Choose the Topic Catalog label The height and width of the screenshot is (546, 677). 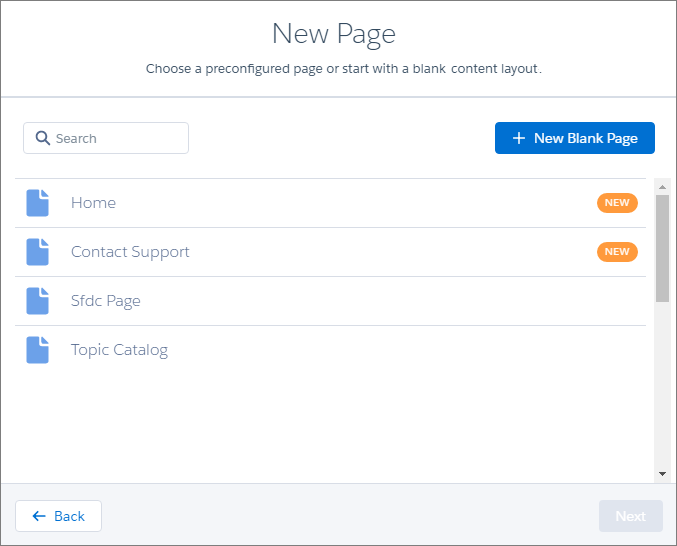[119, 350]
